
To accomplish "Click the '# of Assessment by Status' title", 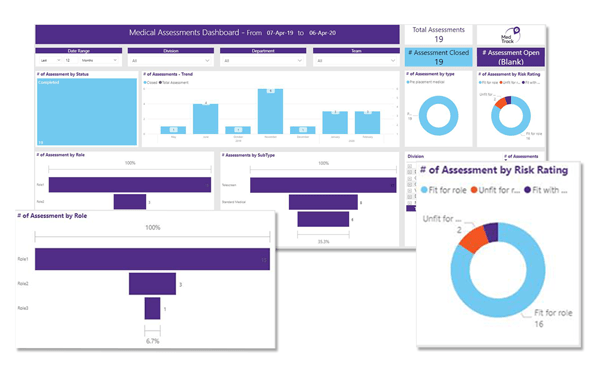I will pyautogui.click(x=63, y=74).
